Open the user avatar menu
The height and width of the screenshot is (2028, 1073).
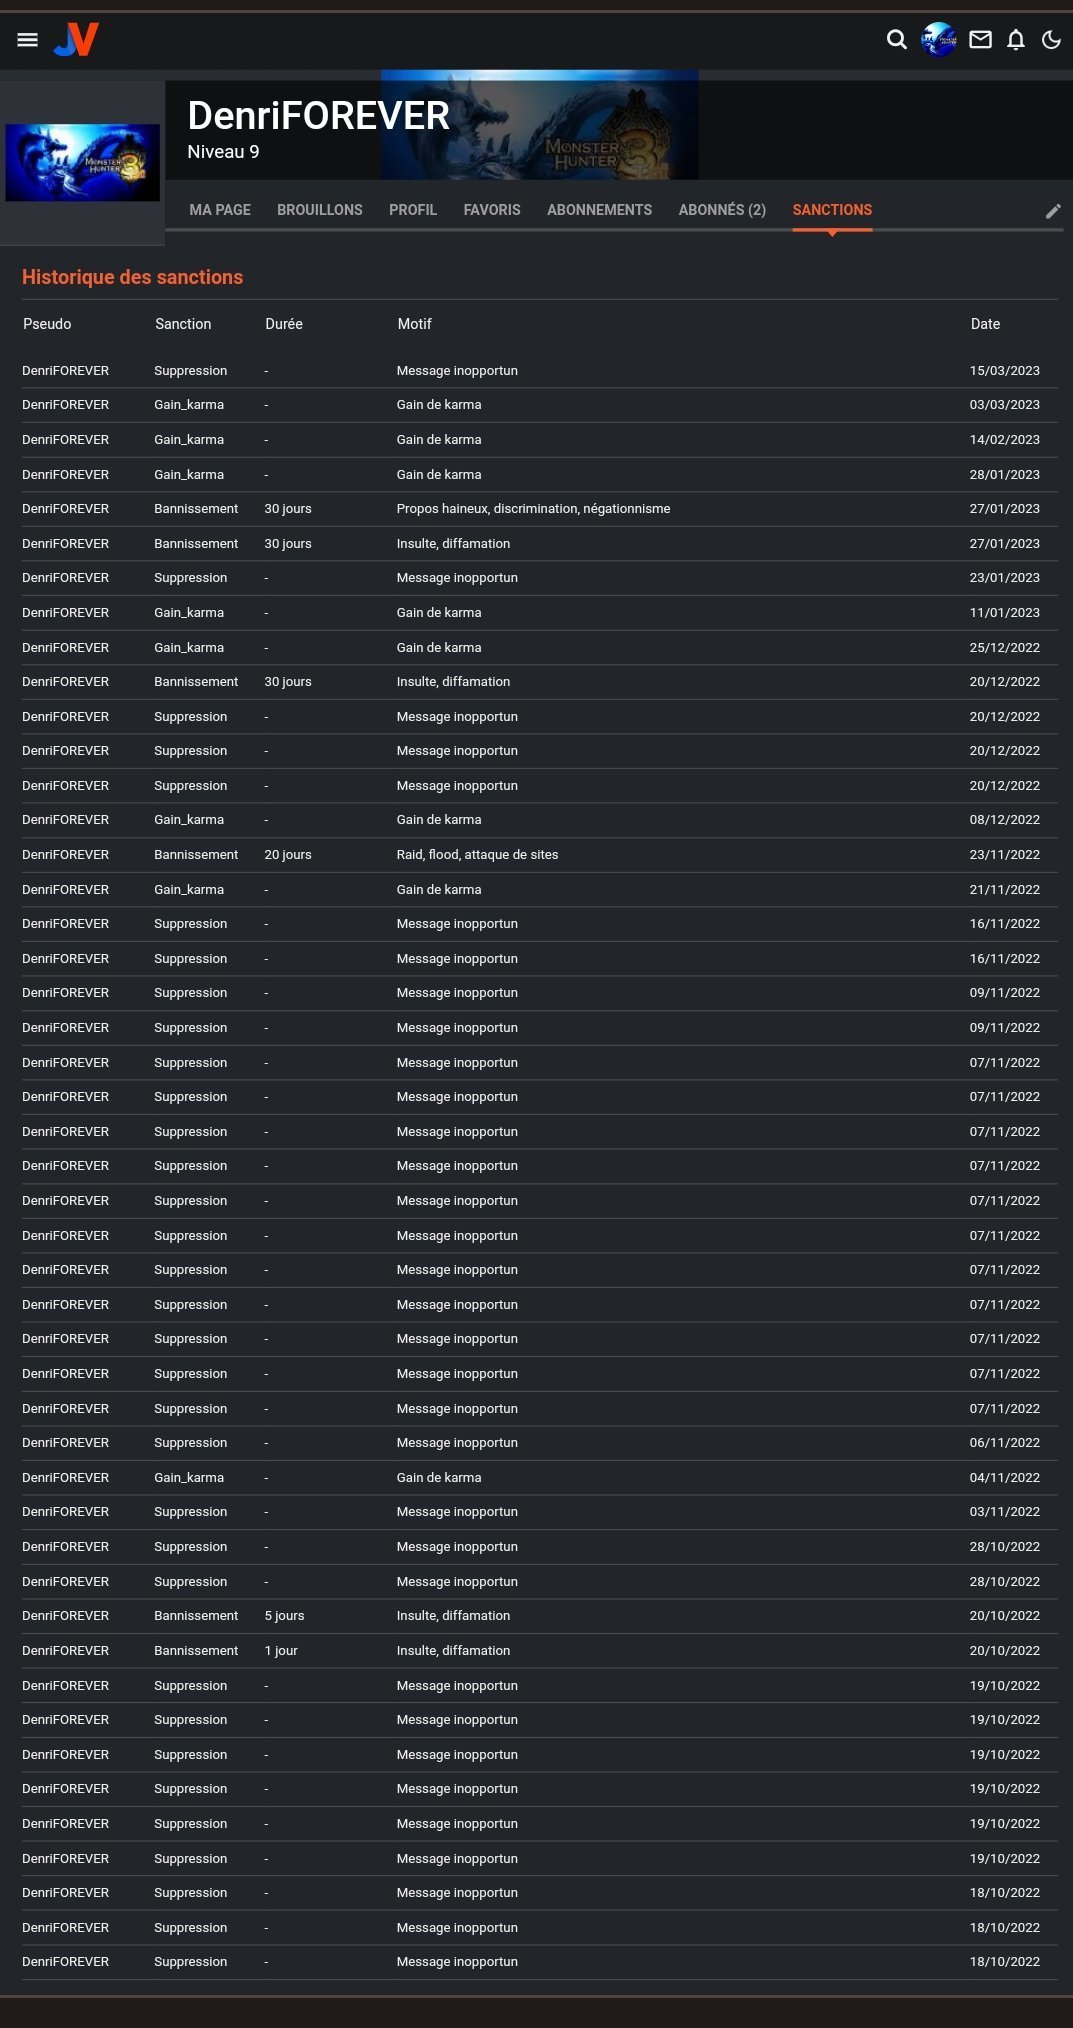coord(938,40)
